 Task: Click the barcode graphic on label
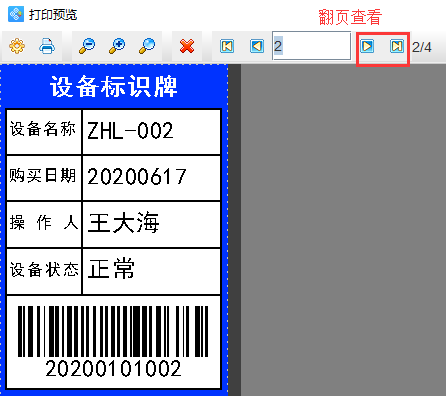click(113, 331)
